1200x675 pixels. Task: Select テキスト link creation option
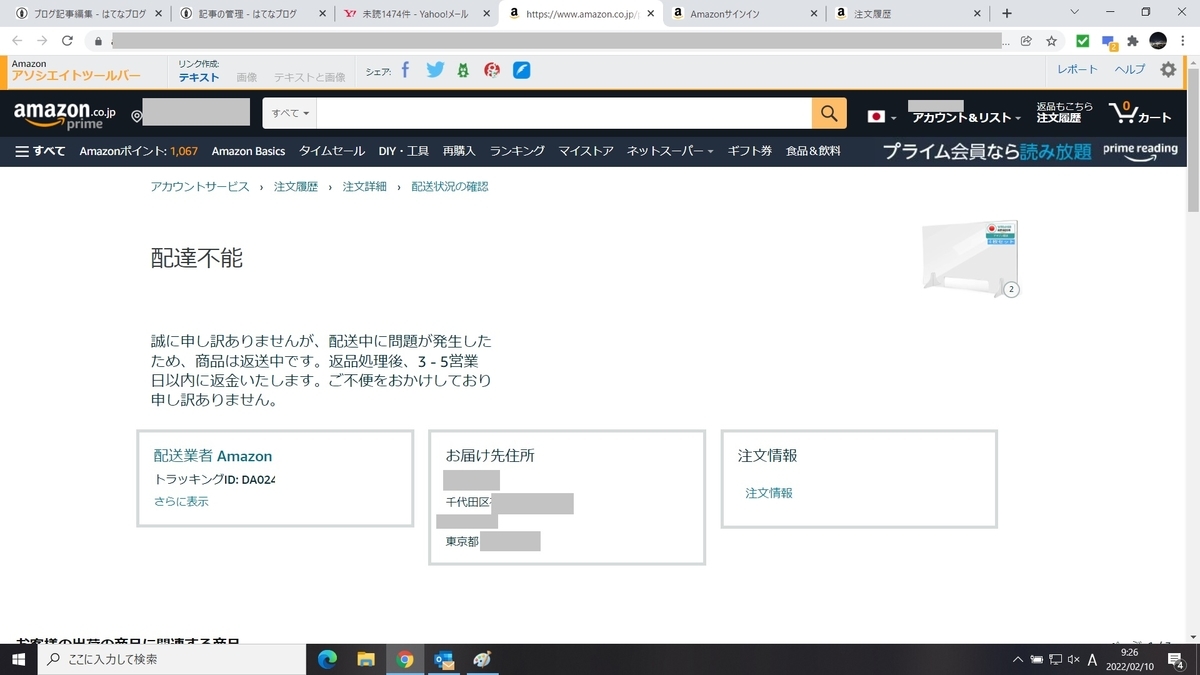coord(198,76)
